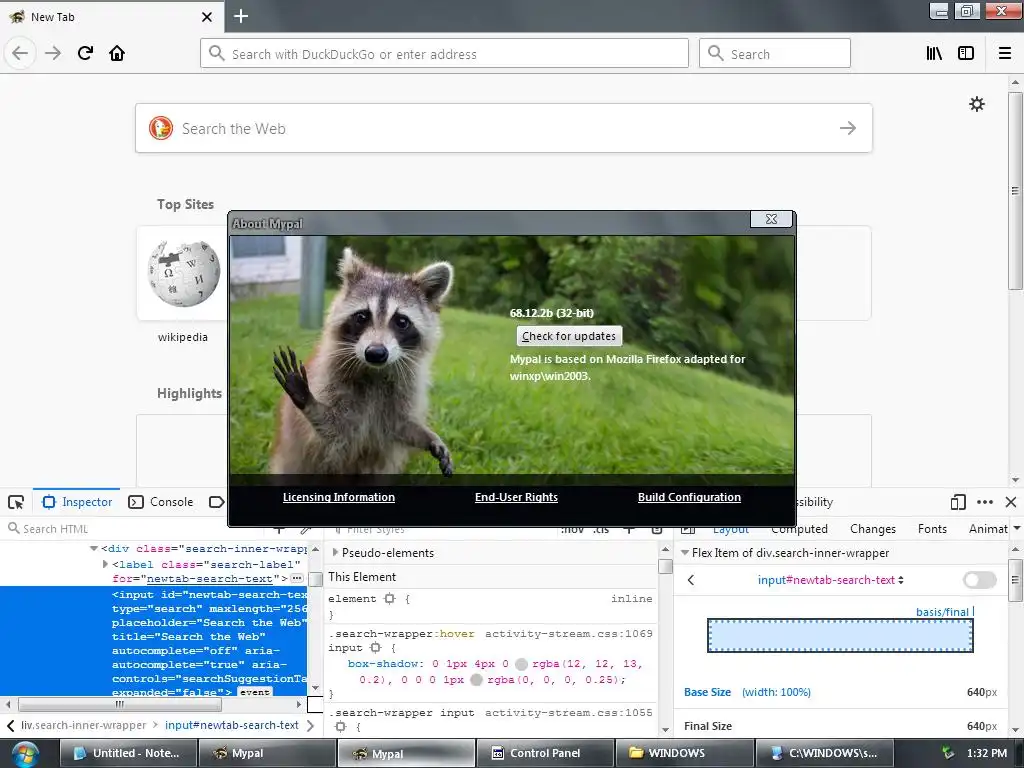Screen dimensions: 1024x768
Task: Switch to Control Panel taskbar item
Action: click(x=545, y=754)
